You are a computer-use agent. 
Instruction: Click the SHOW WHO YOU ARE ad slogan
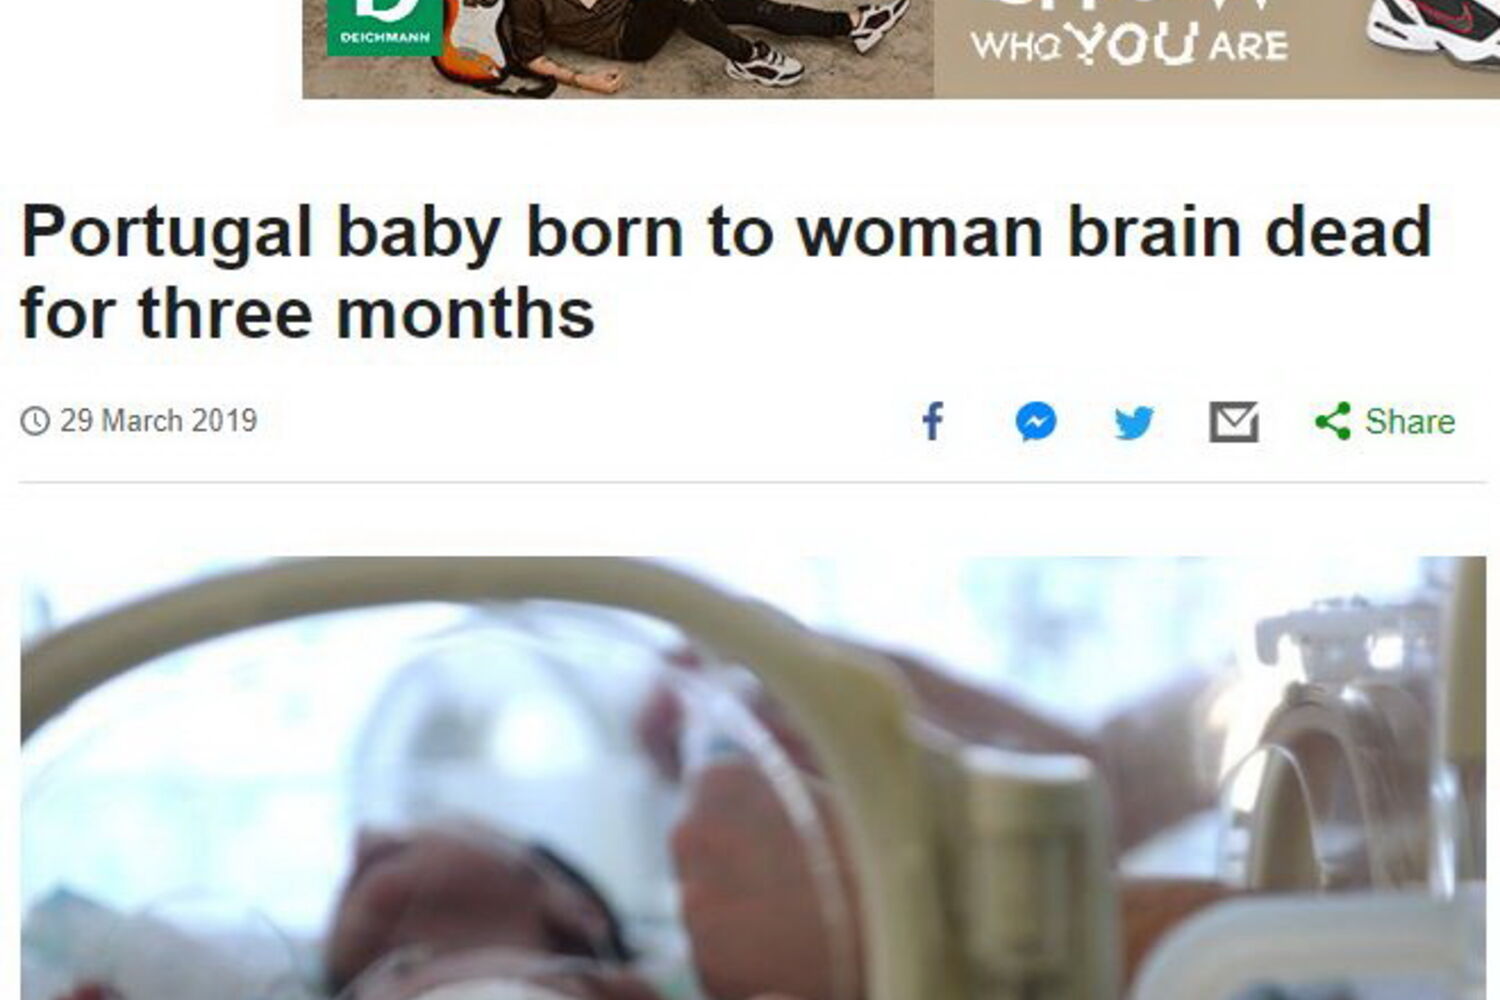(x=1129, y=35)
